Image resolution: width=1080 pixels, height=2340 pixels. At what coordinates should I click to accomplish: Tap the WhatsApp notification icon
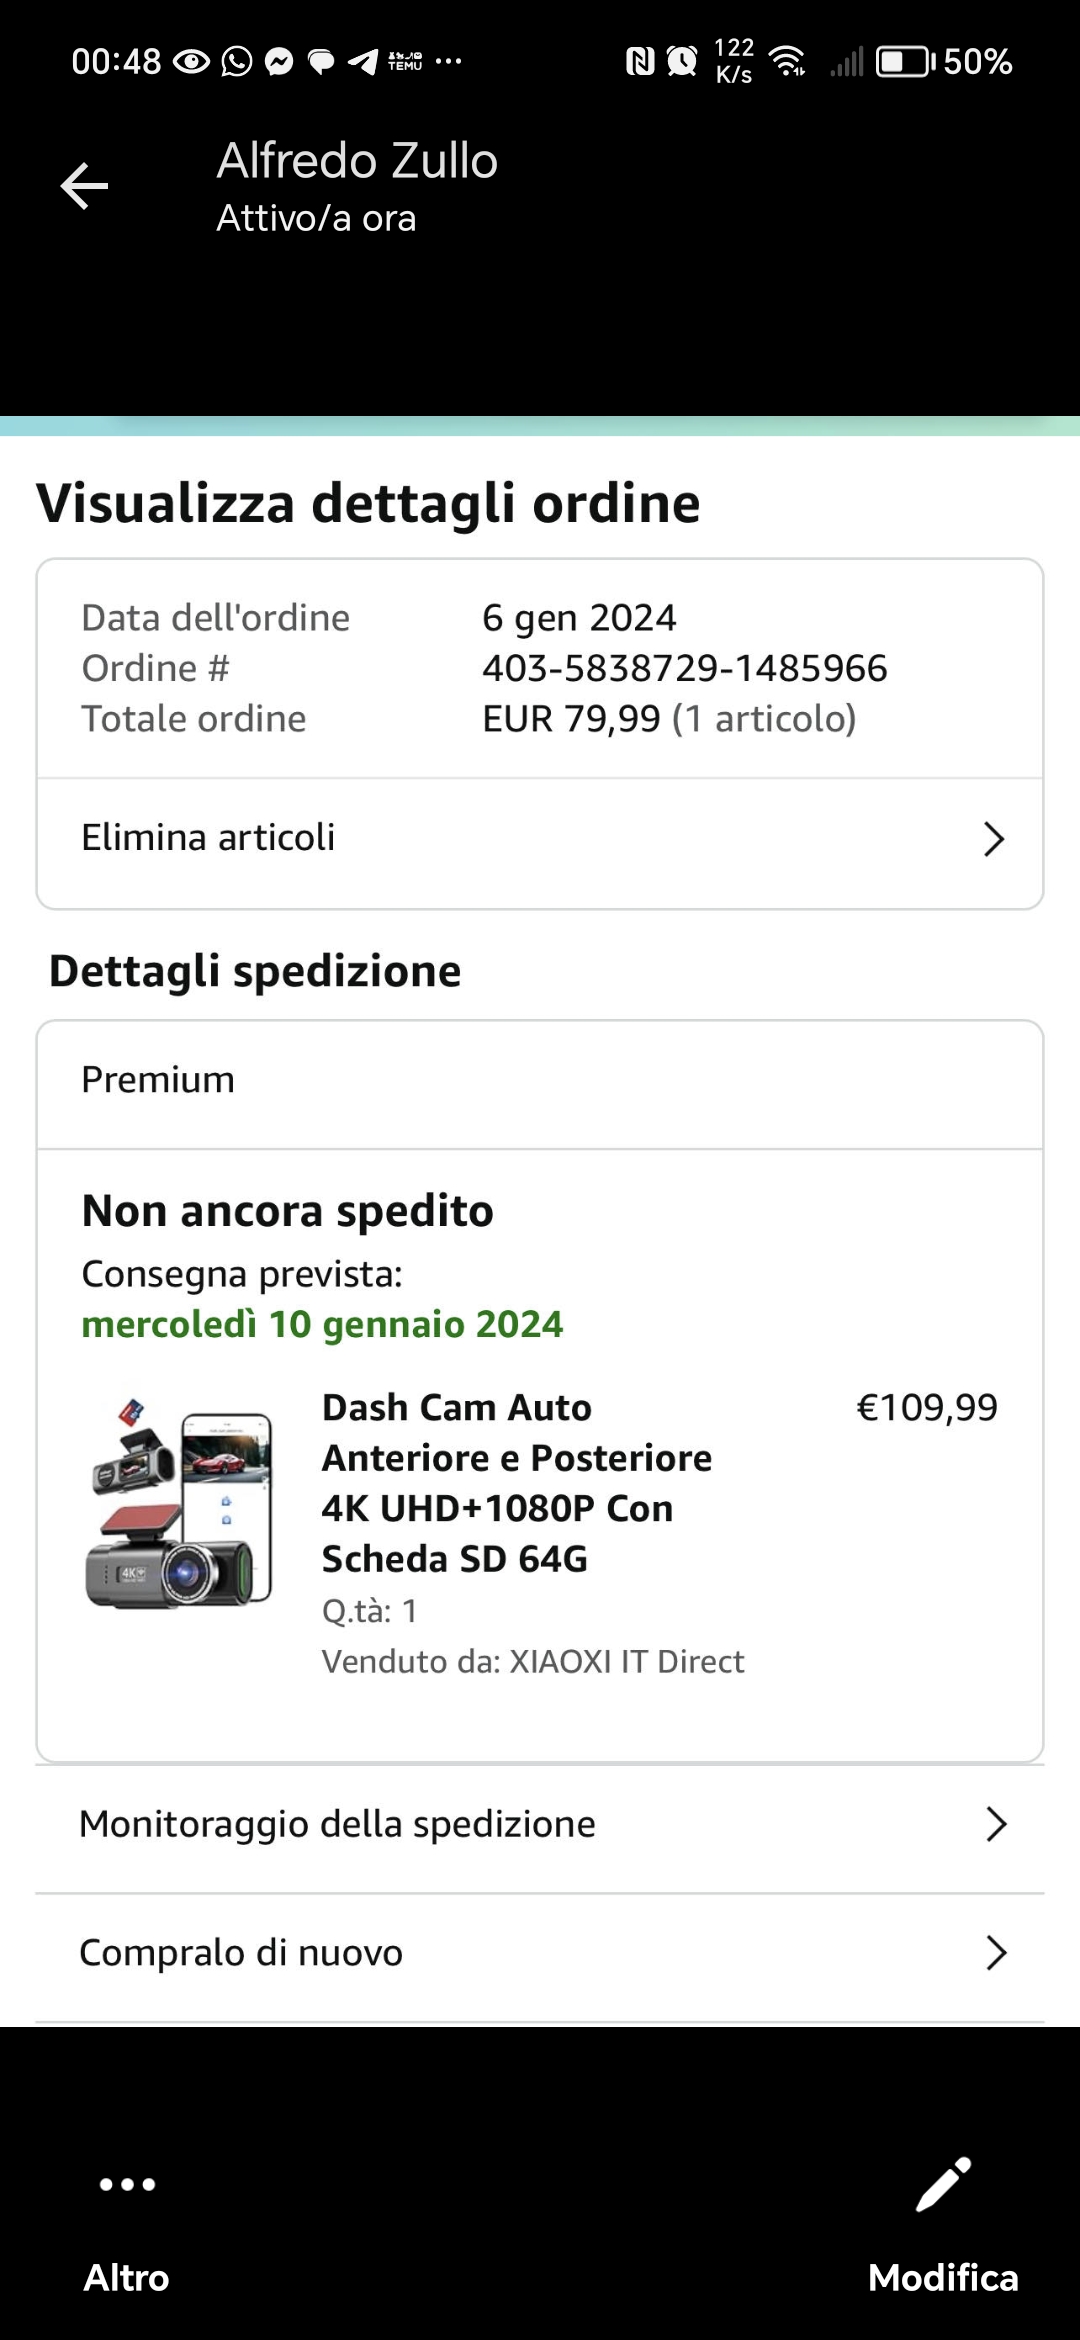click(236, 62)
